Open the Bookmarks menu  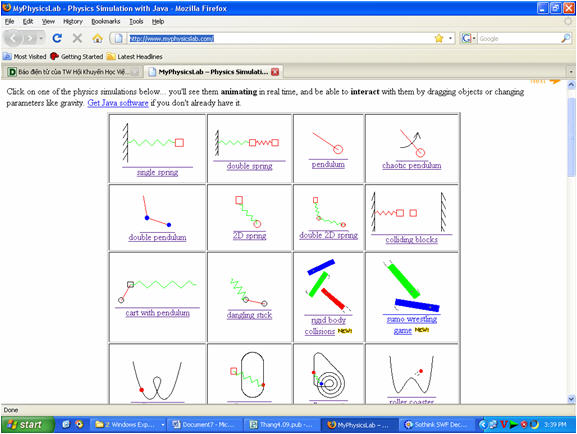click(106, 21)
